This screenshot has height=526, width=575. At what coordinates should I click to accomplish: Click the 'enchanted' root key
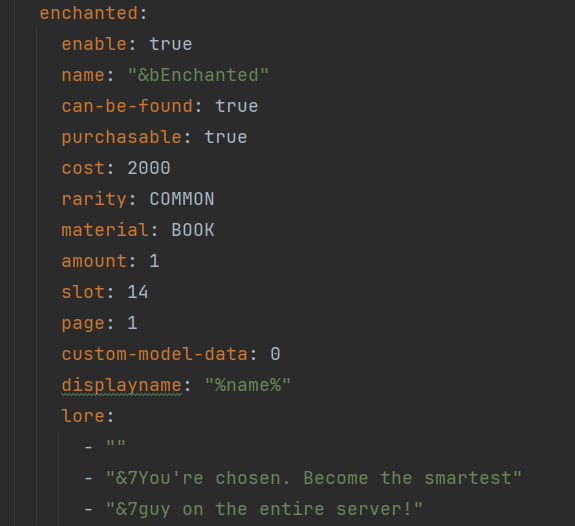(x=89, y=13)
